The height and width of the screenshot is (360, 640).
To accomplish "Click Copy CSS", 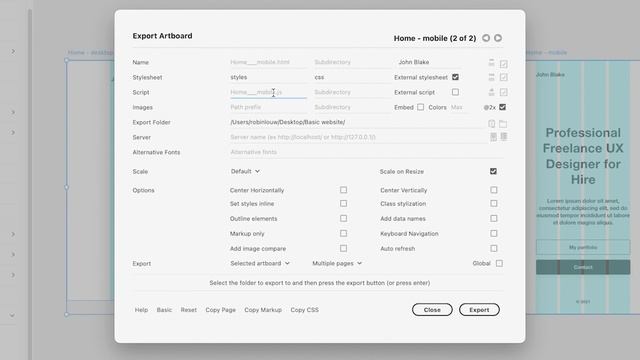I will click(x=304, y=310).
